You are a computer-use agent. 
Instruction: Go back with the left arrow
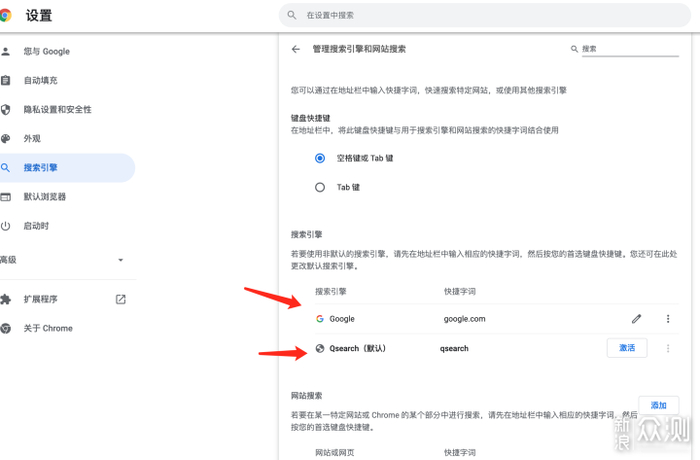(296, 49)
